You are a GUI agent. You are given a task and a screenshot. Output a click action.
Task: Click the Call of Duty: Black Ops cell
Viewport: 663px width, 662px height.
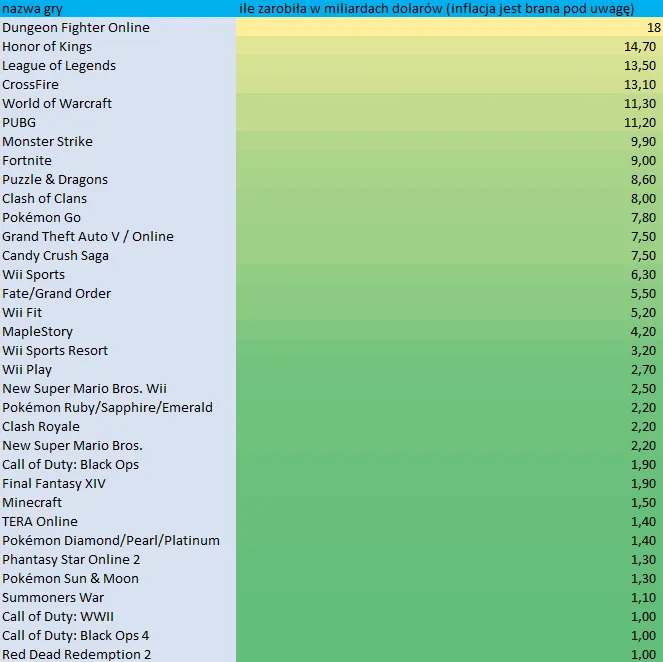tap(118, 465)
